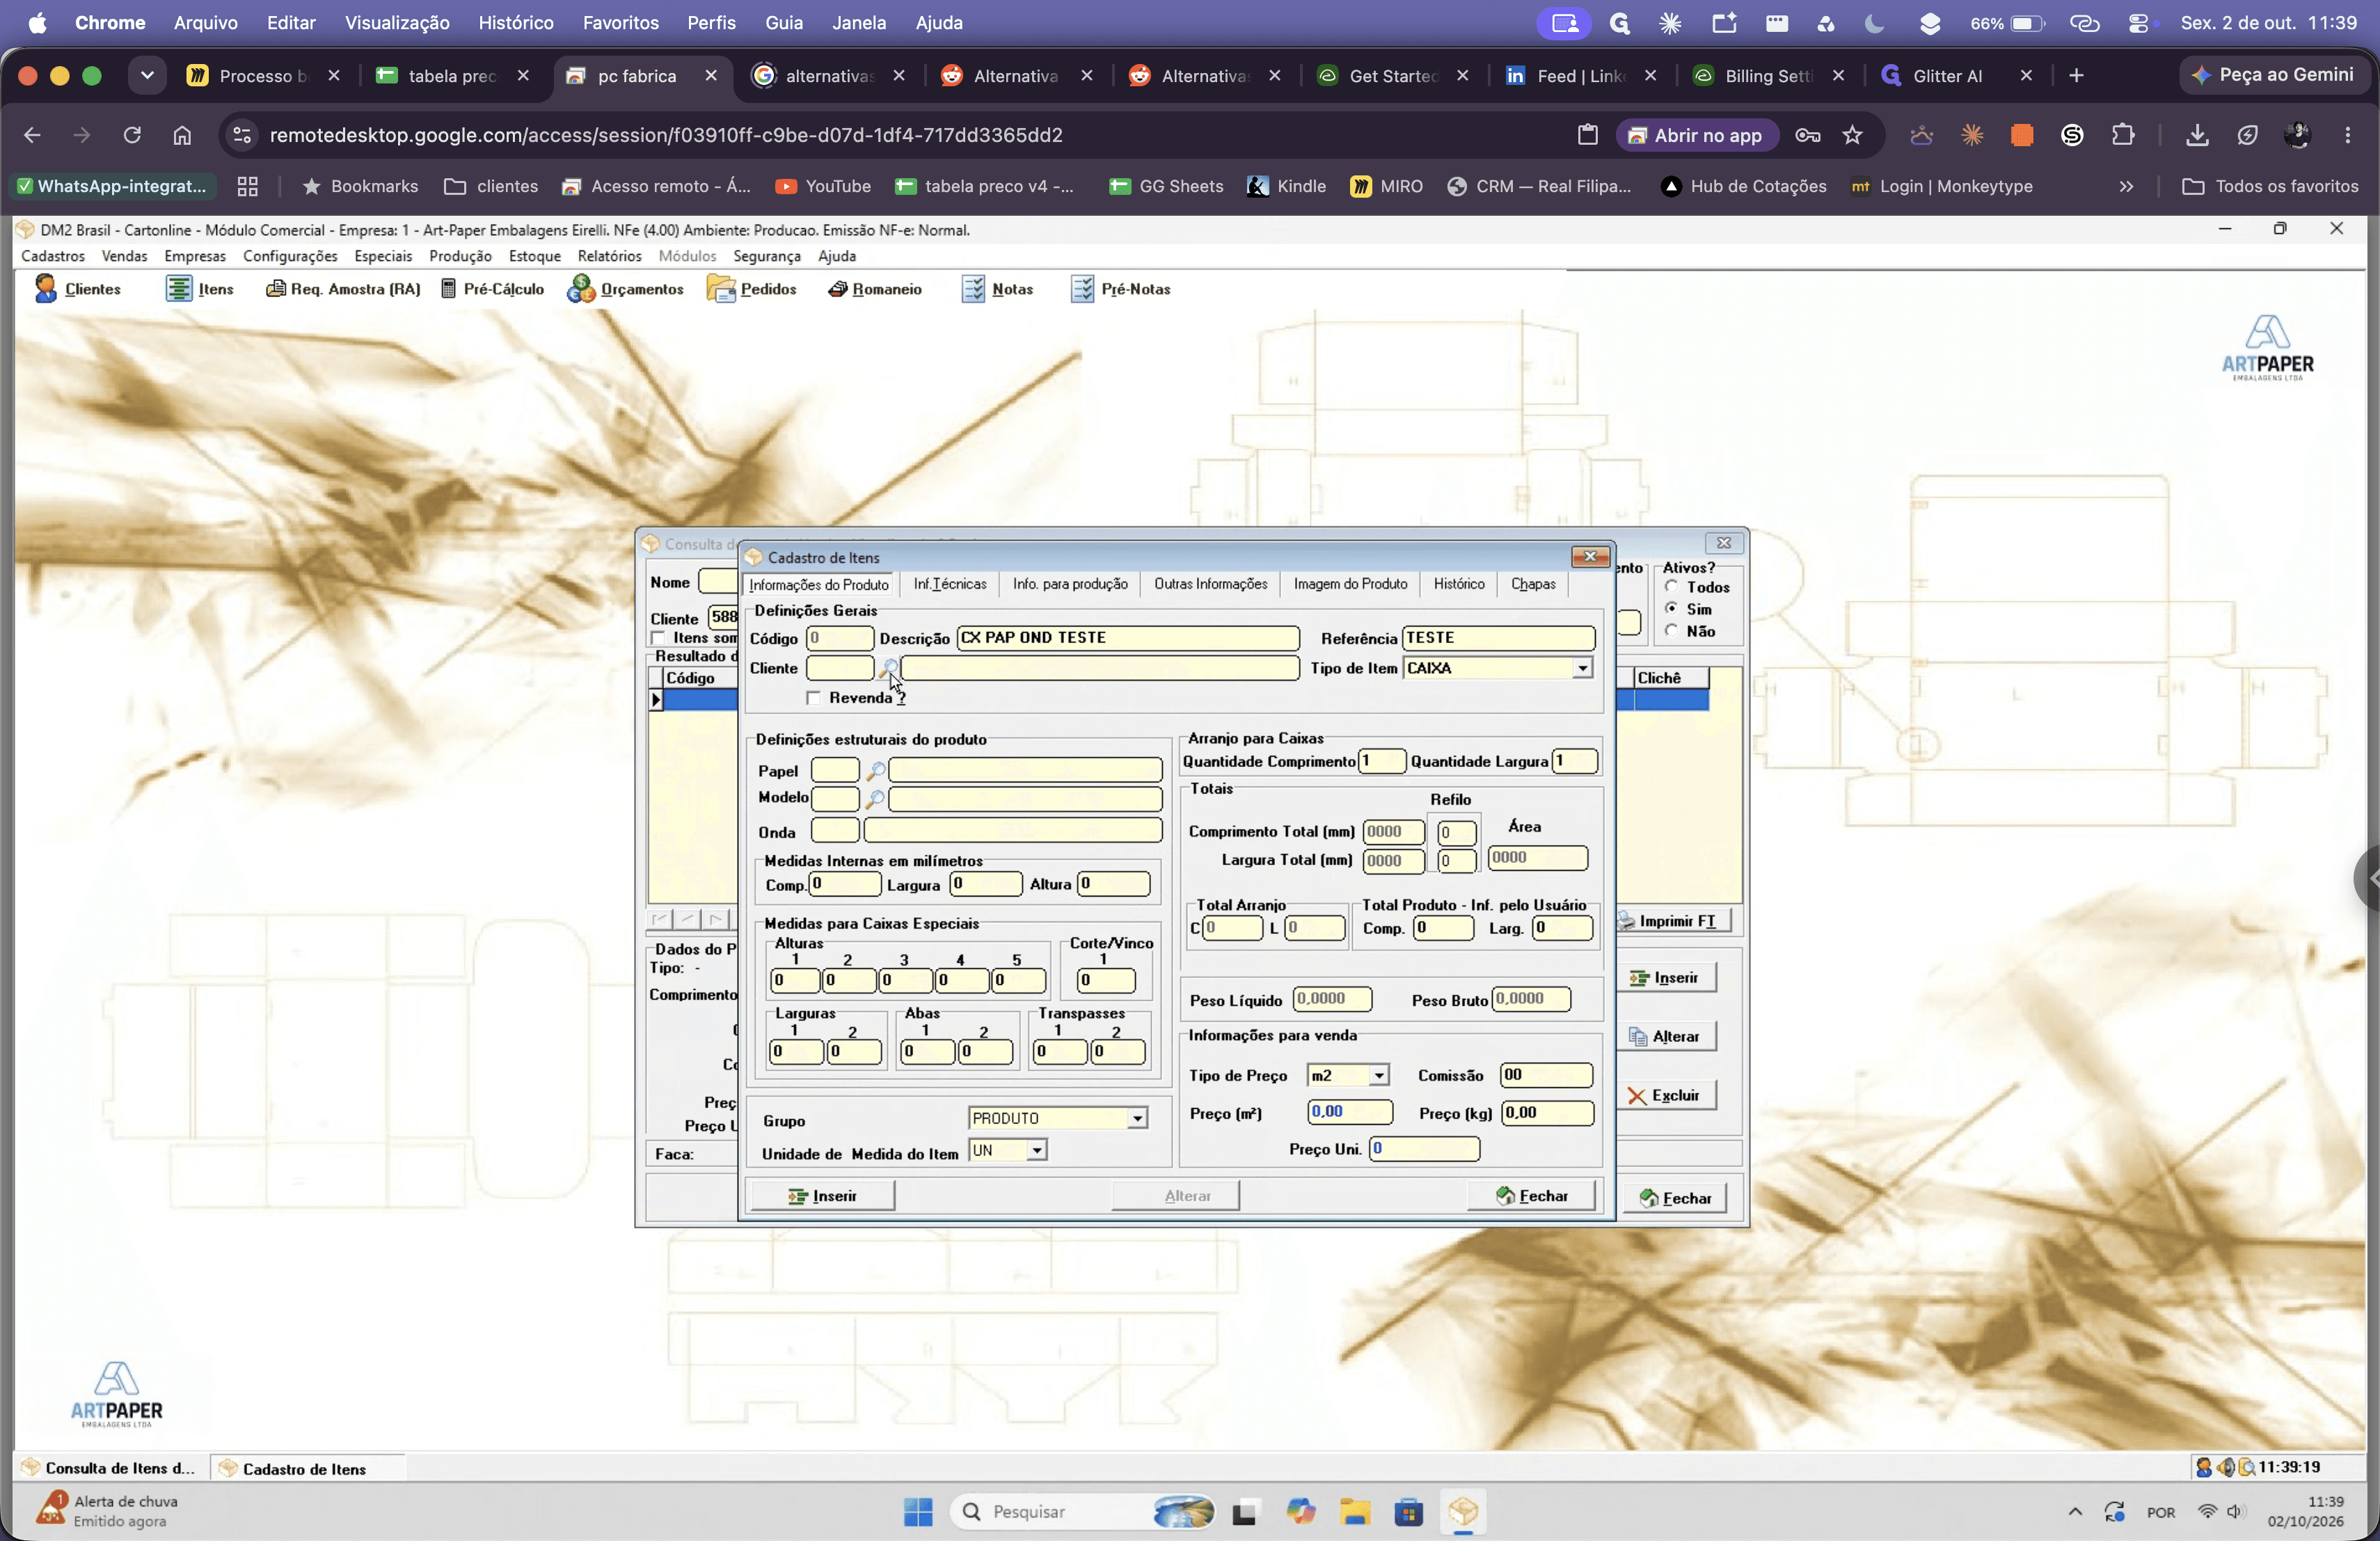Screen dimensions: 2380x1541
Task: Switch to the Inf. Técnicas tab
Action: pos(949,584)
